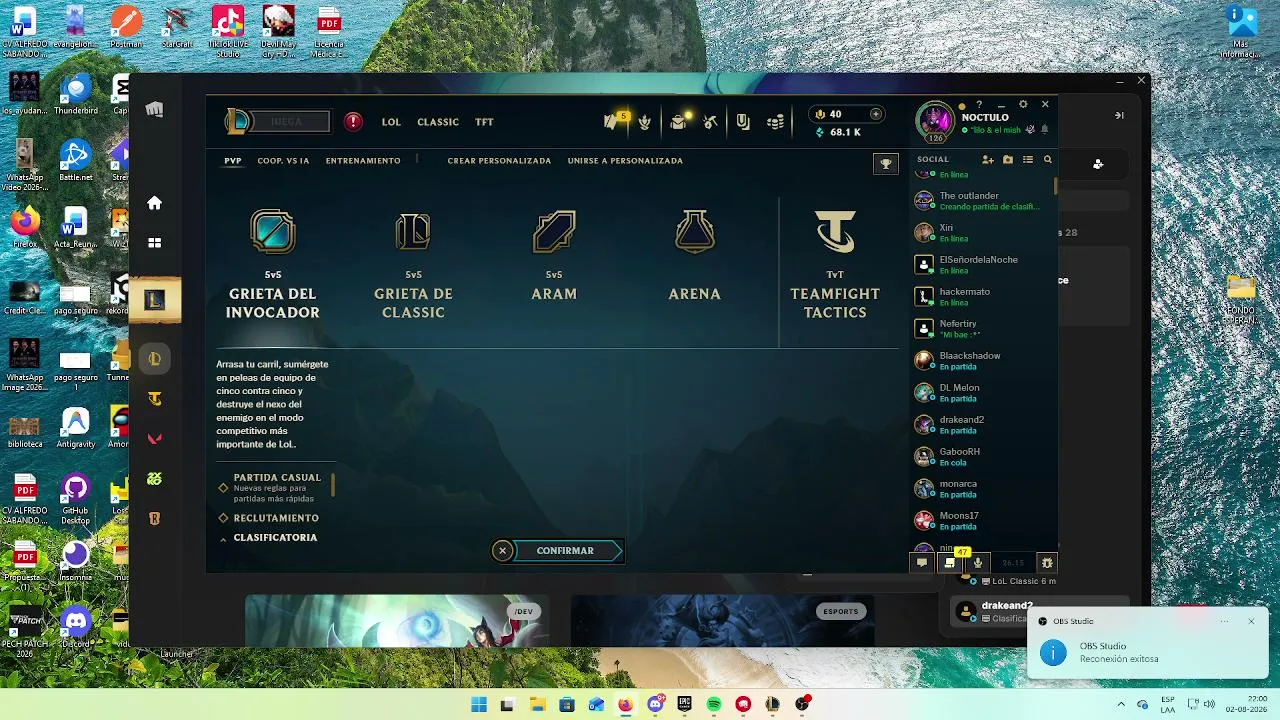Open the Entrenamiento tab
This screenshot has height=720, width=1280.
[363, 160]
